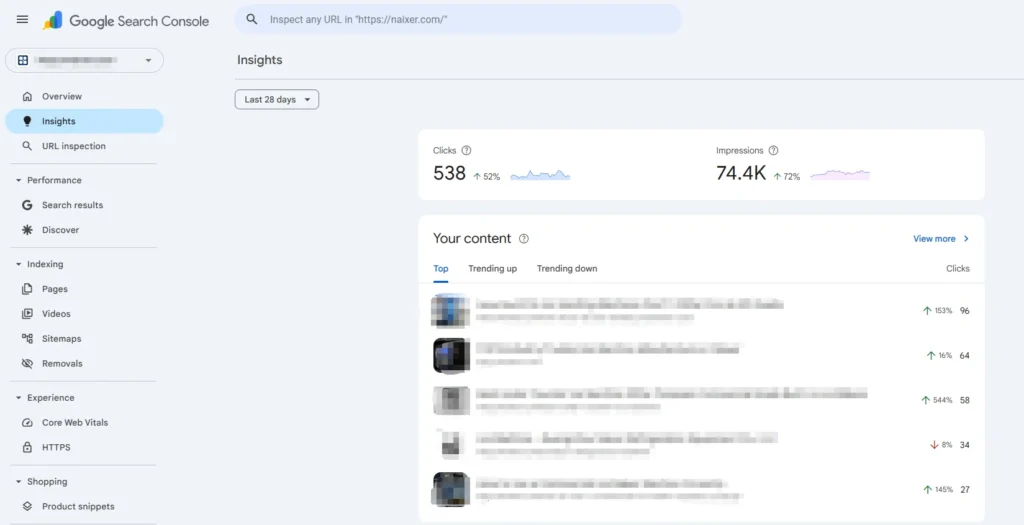Click View more in Your content
1024x525 pixels.
tap(934, 239)
